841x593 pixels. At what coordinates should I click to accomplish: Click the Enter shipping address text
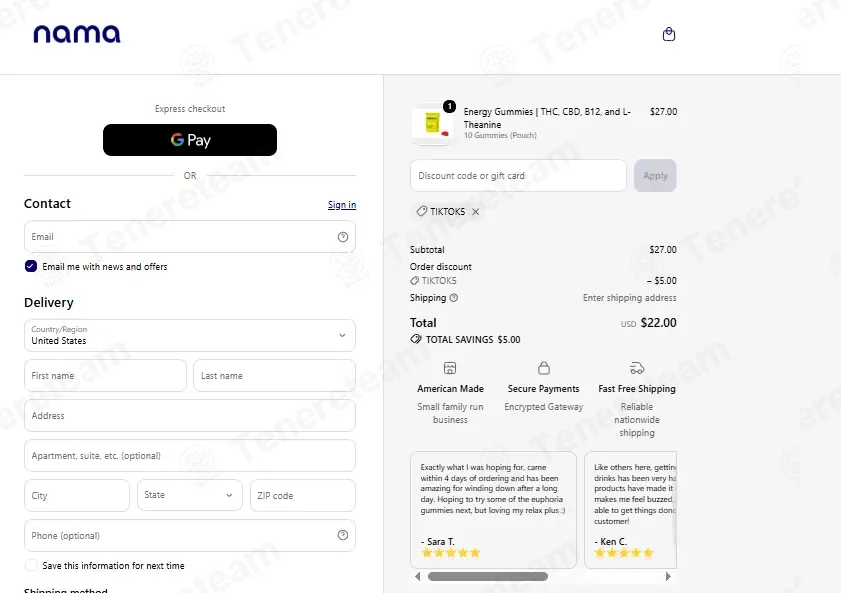click(630, 298)
